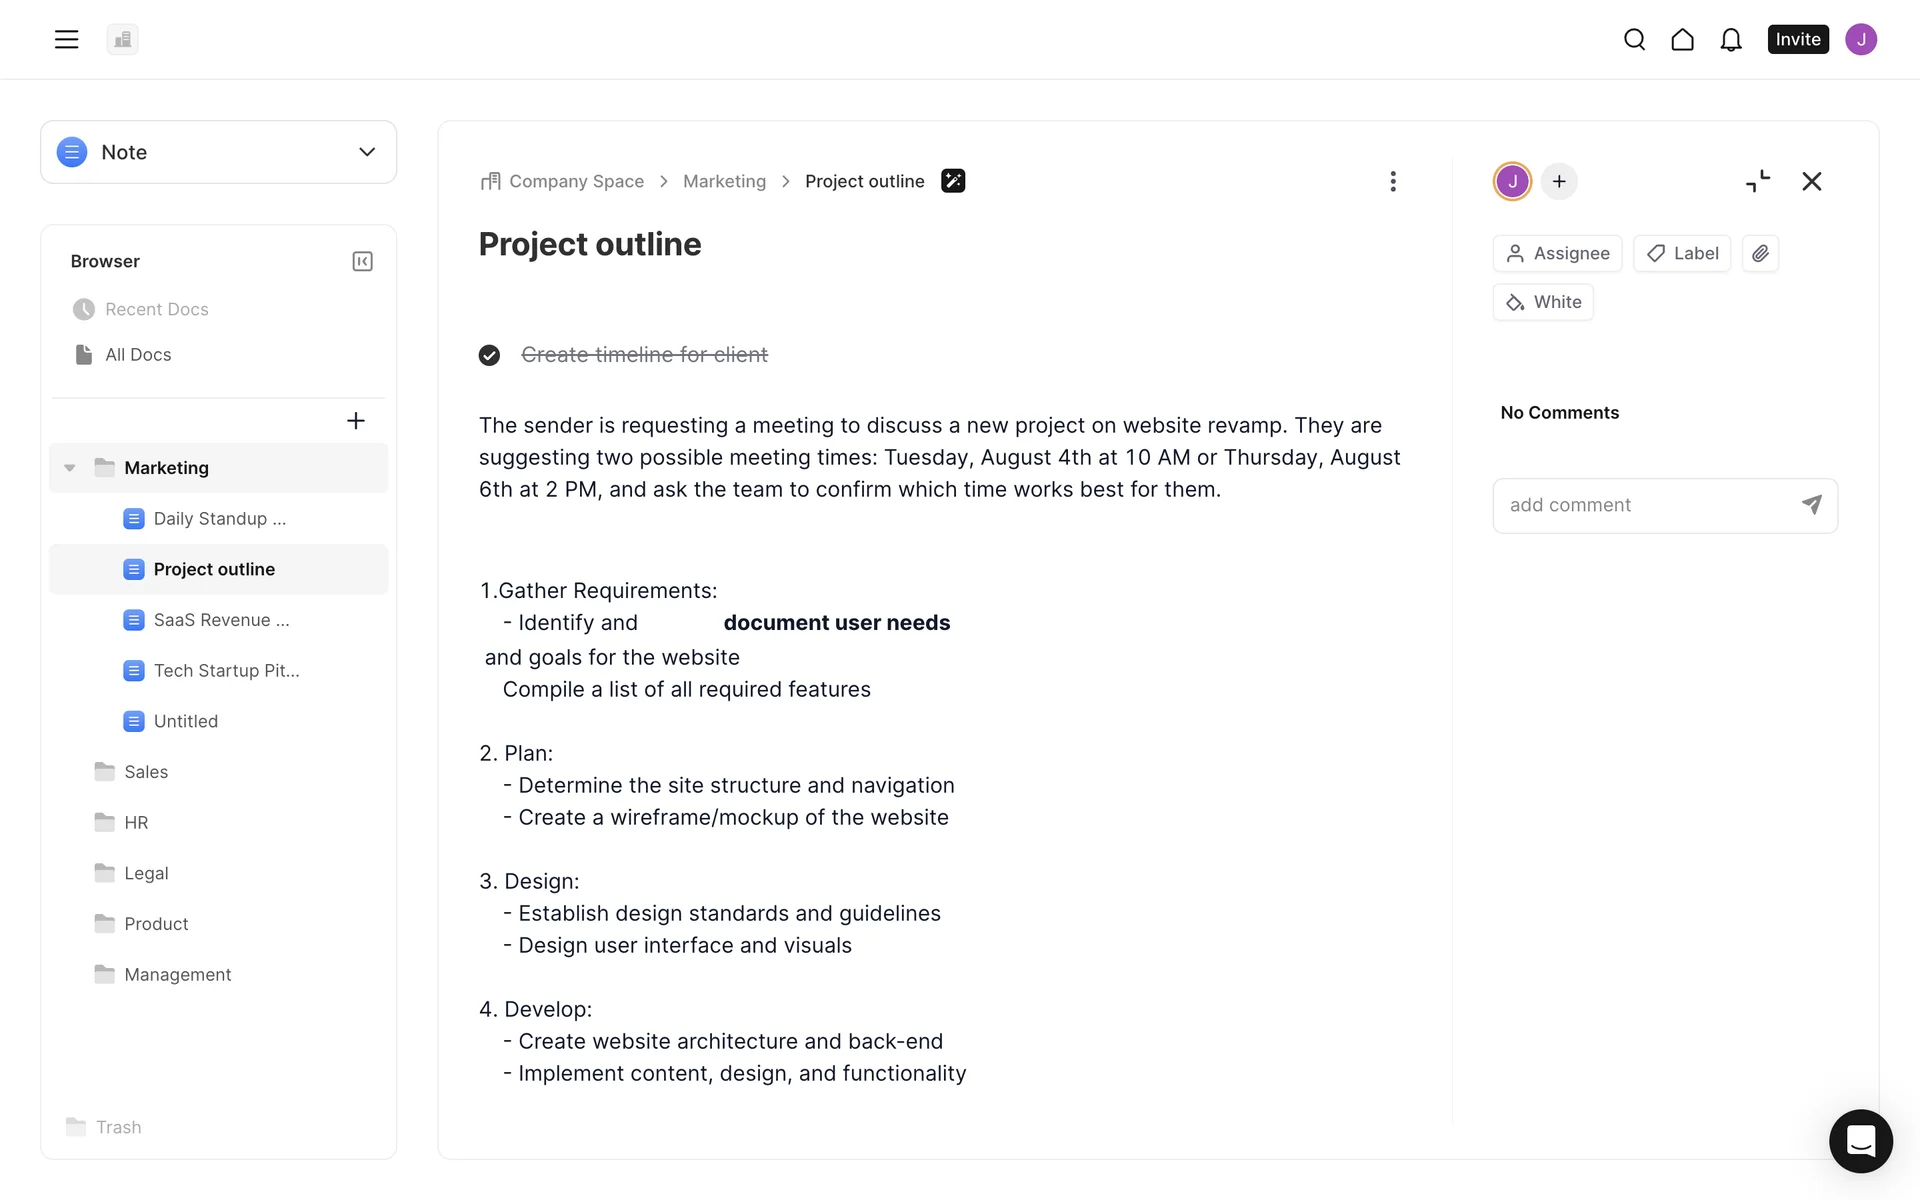Change the White color setting
Screen dimensions: 1920x1200
point(1543,302)
